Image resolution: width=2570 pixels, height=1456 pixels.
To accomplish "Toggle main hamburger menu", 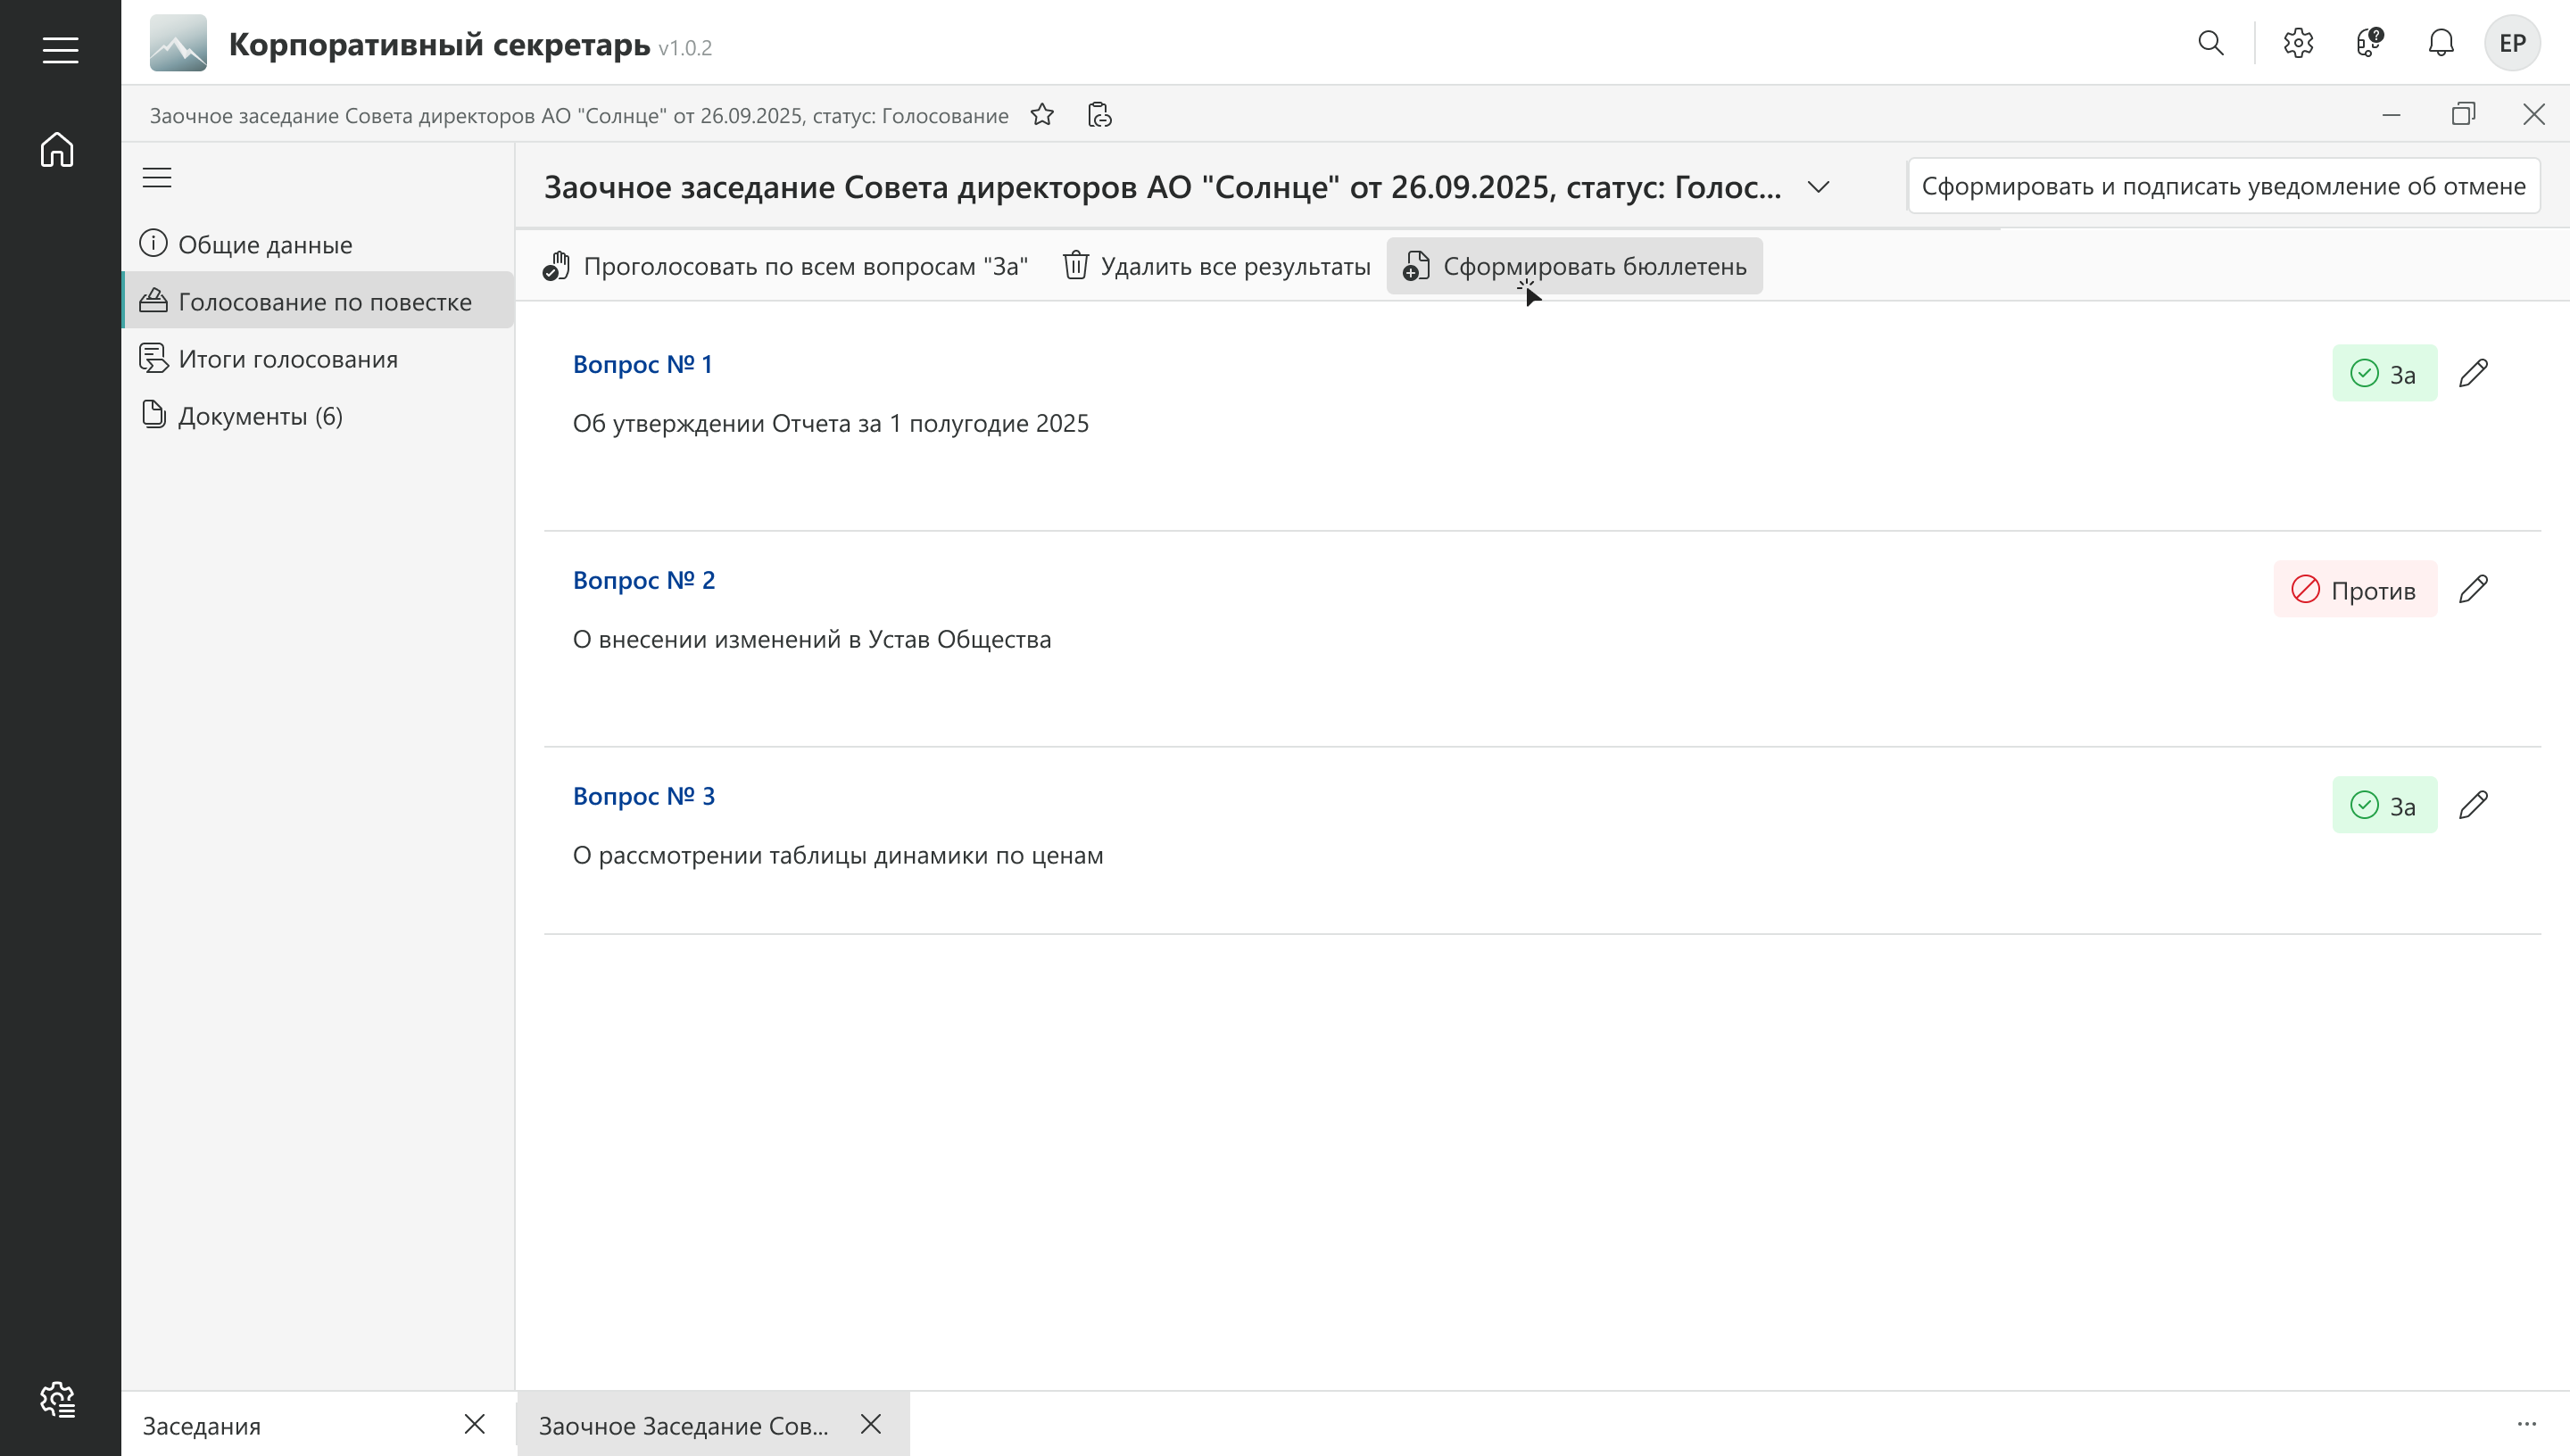I will 60,50.
